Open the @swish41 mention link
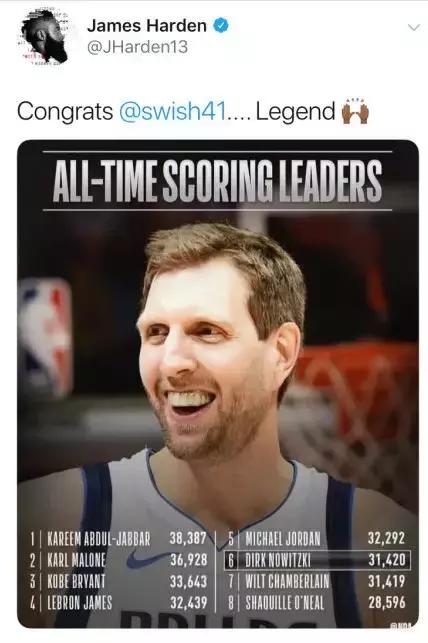 [x=173, y=111]
